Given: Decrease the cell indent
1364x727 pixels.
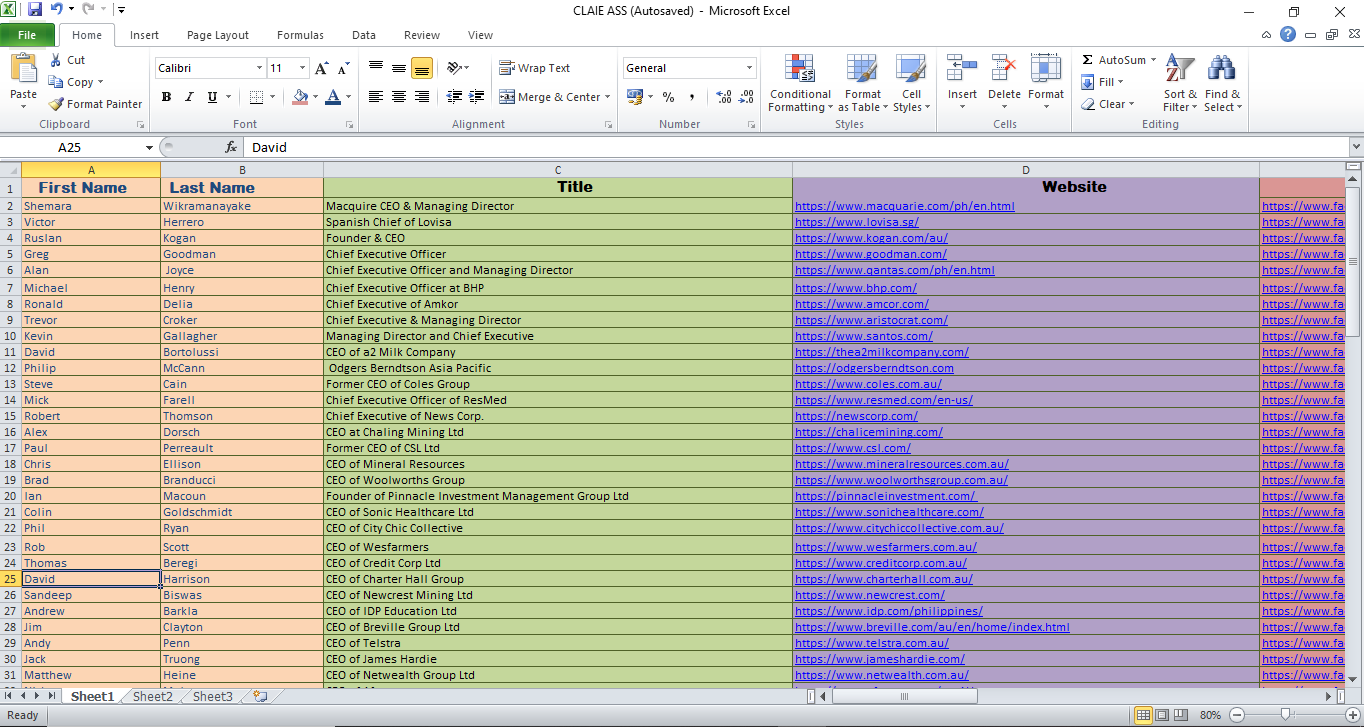Looking at the screenshot, I should pos(454,97).
